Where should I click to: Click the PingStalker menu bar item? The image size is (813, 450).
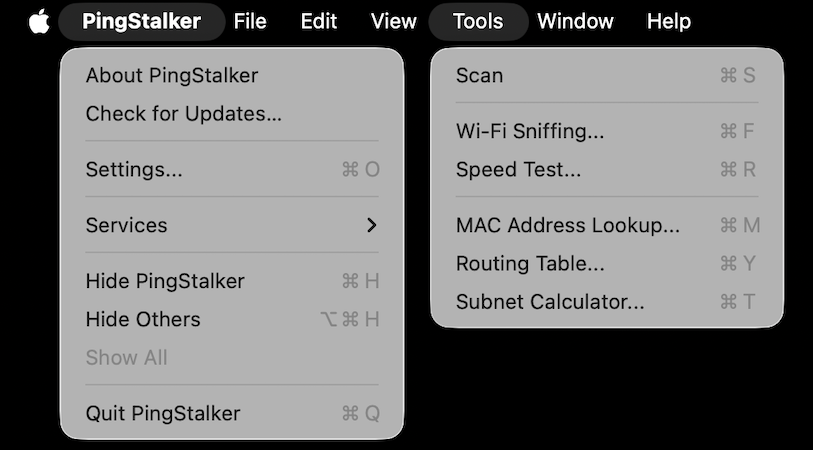pyautogui.click(x=141, y=21)
